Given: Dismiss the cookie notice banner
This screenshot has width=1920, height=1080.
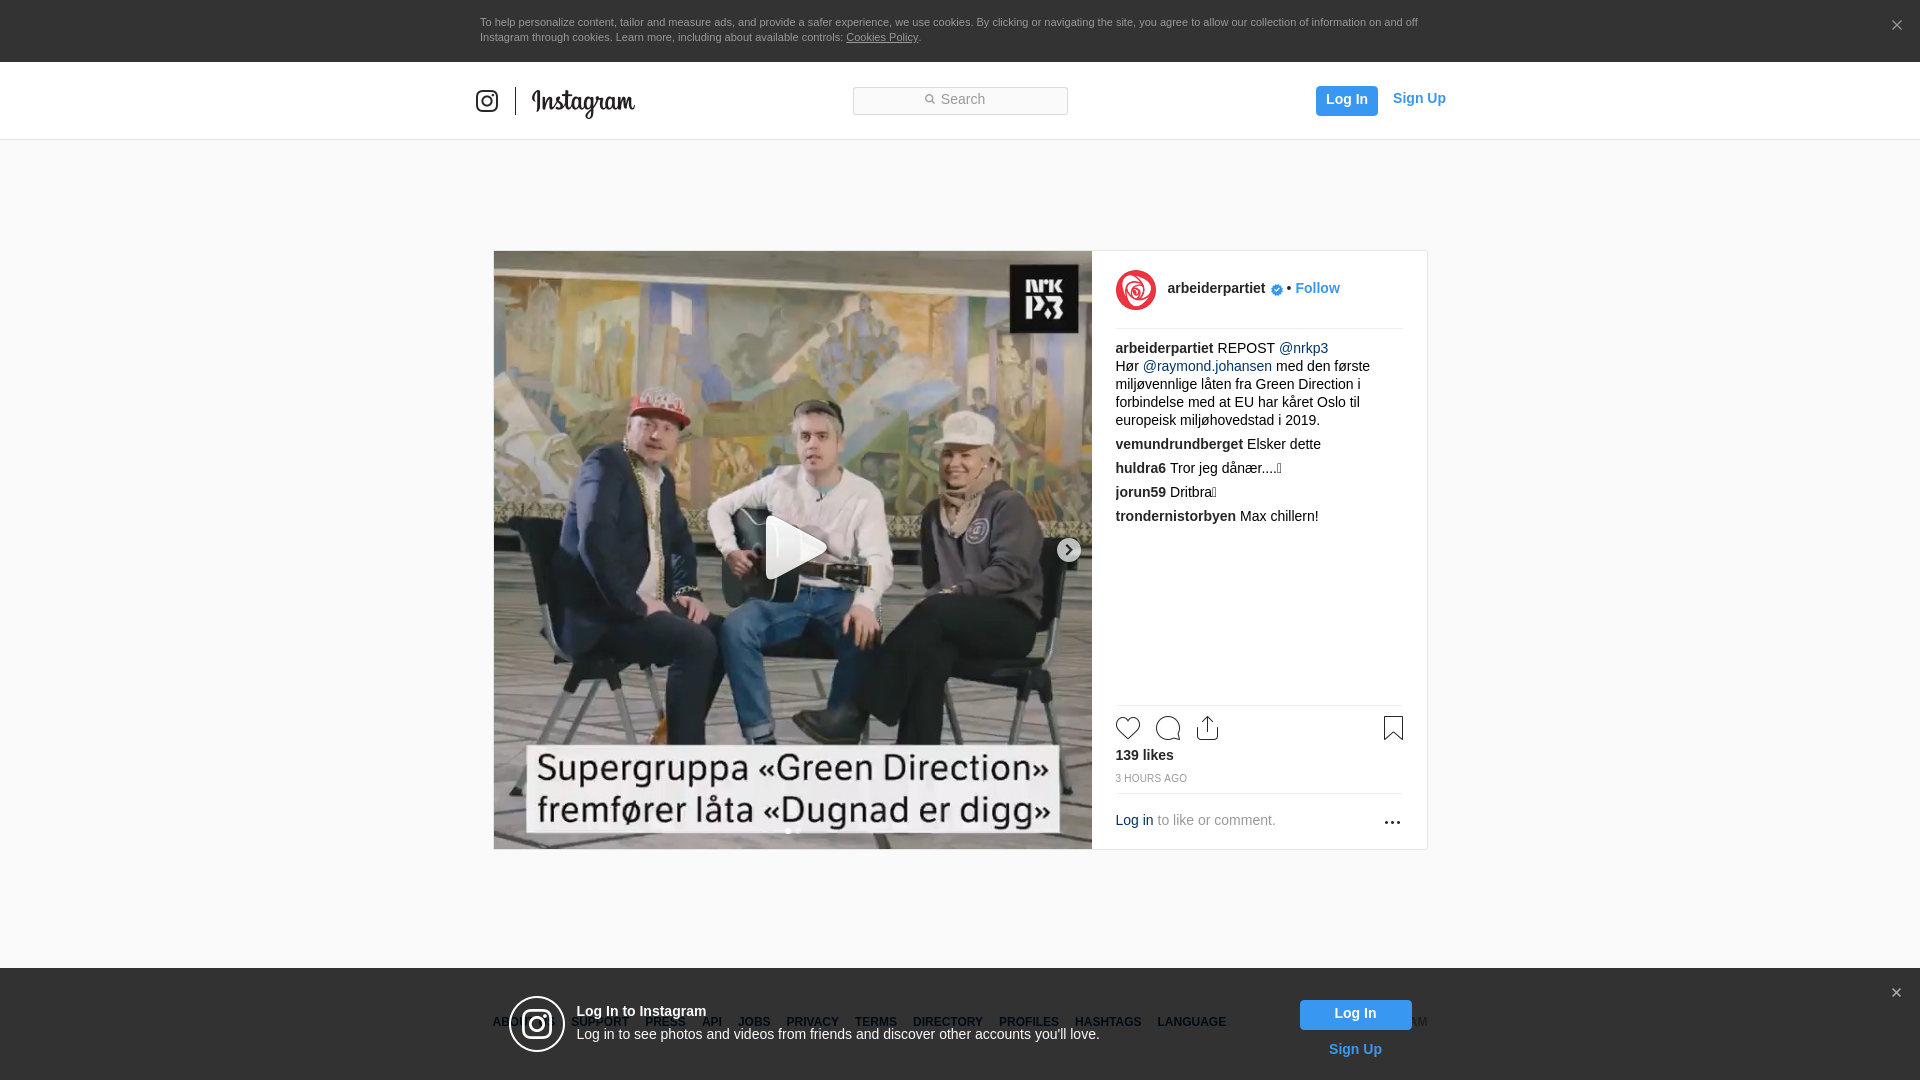Looking at the screenshot, I should pos(1896,25).
